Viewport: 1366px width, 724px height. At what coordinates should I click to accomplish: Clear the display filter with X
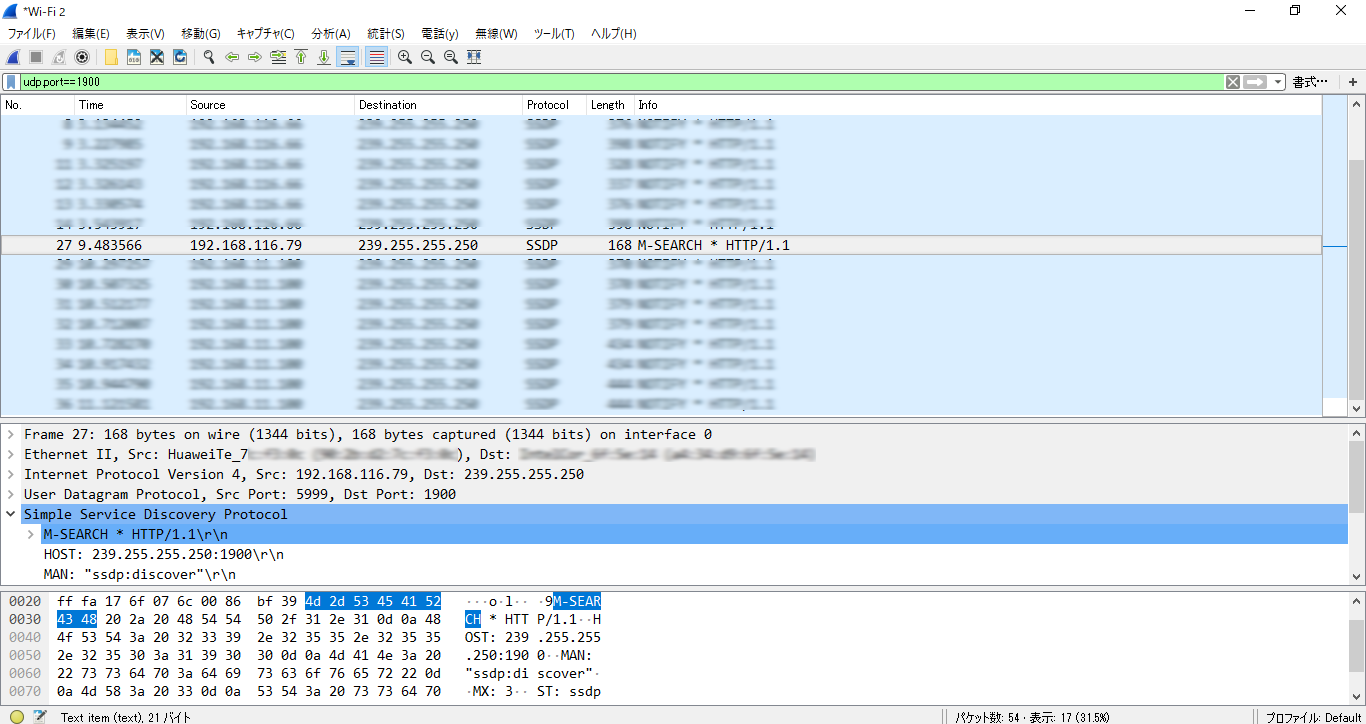(x=1233, y=82)
